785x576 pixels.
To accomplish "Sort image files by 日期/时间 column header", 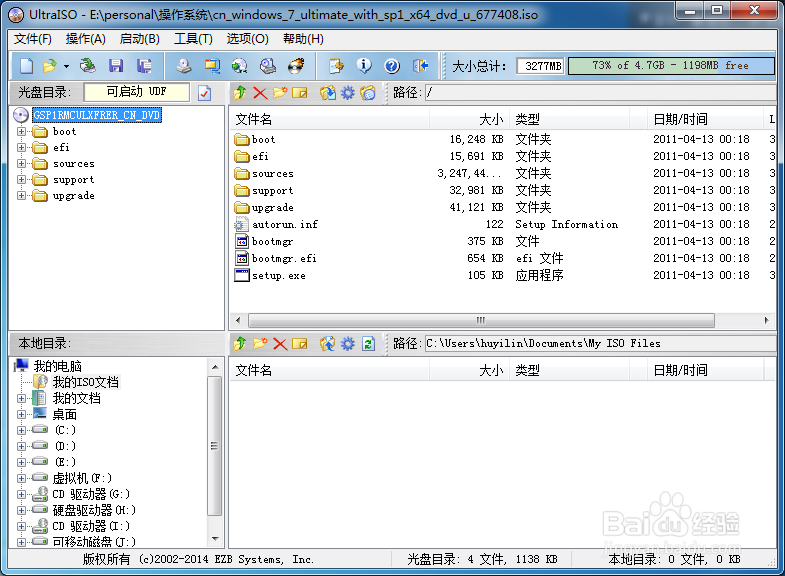I will pyautogui.click(x=705, y=120).
